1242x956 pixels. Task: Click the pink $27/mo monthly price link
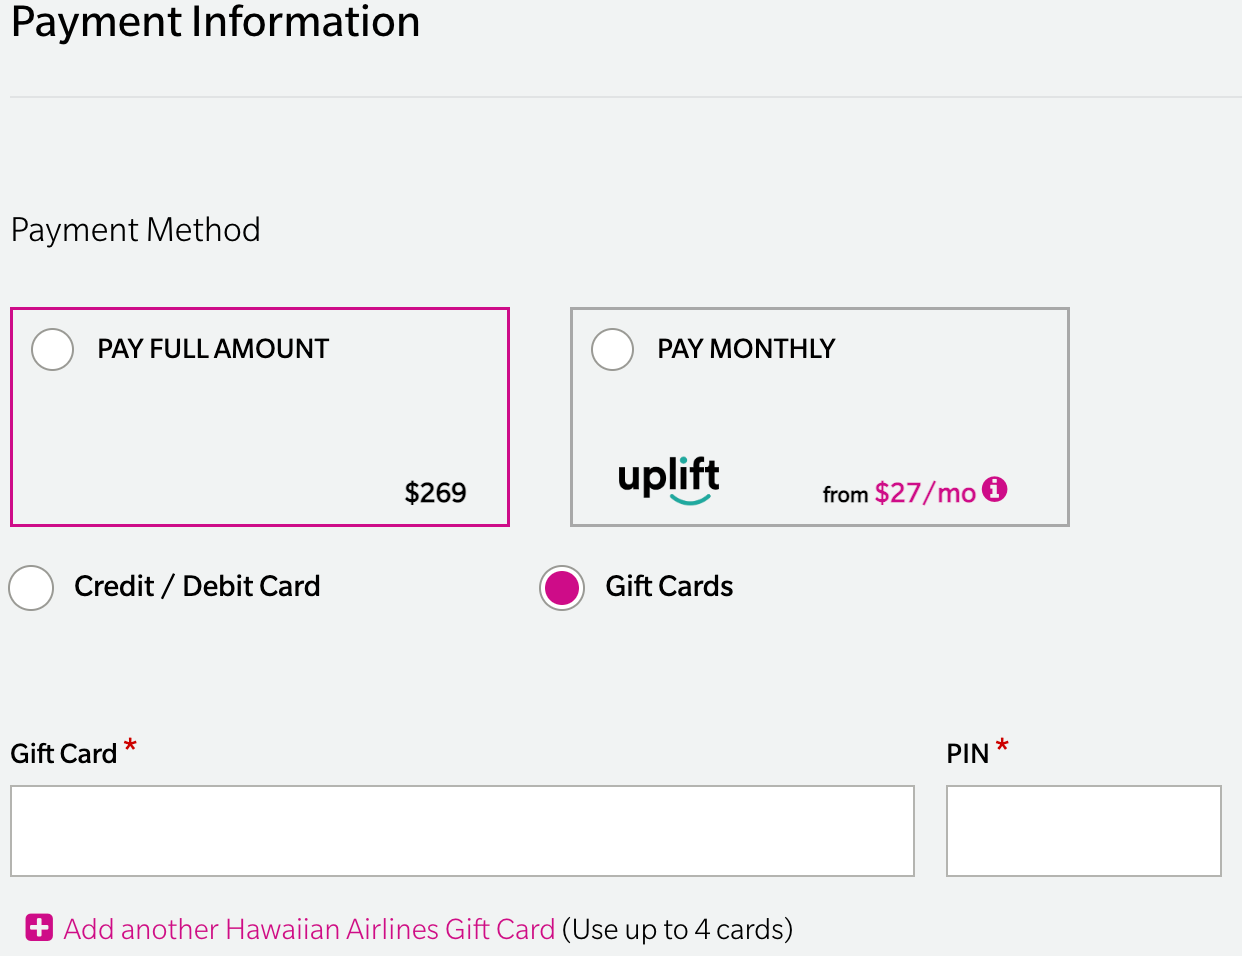[x=925, y=491]
